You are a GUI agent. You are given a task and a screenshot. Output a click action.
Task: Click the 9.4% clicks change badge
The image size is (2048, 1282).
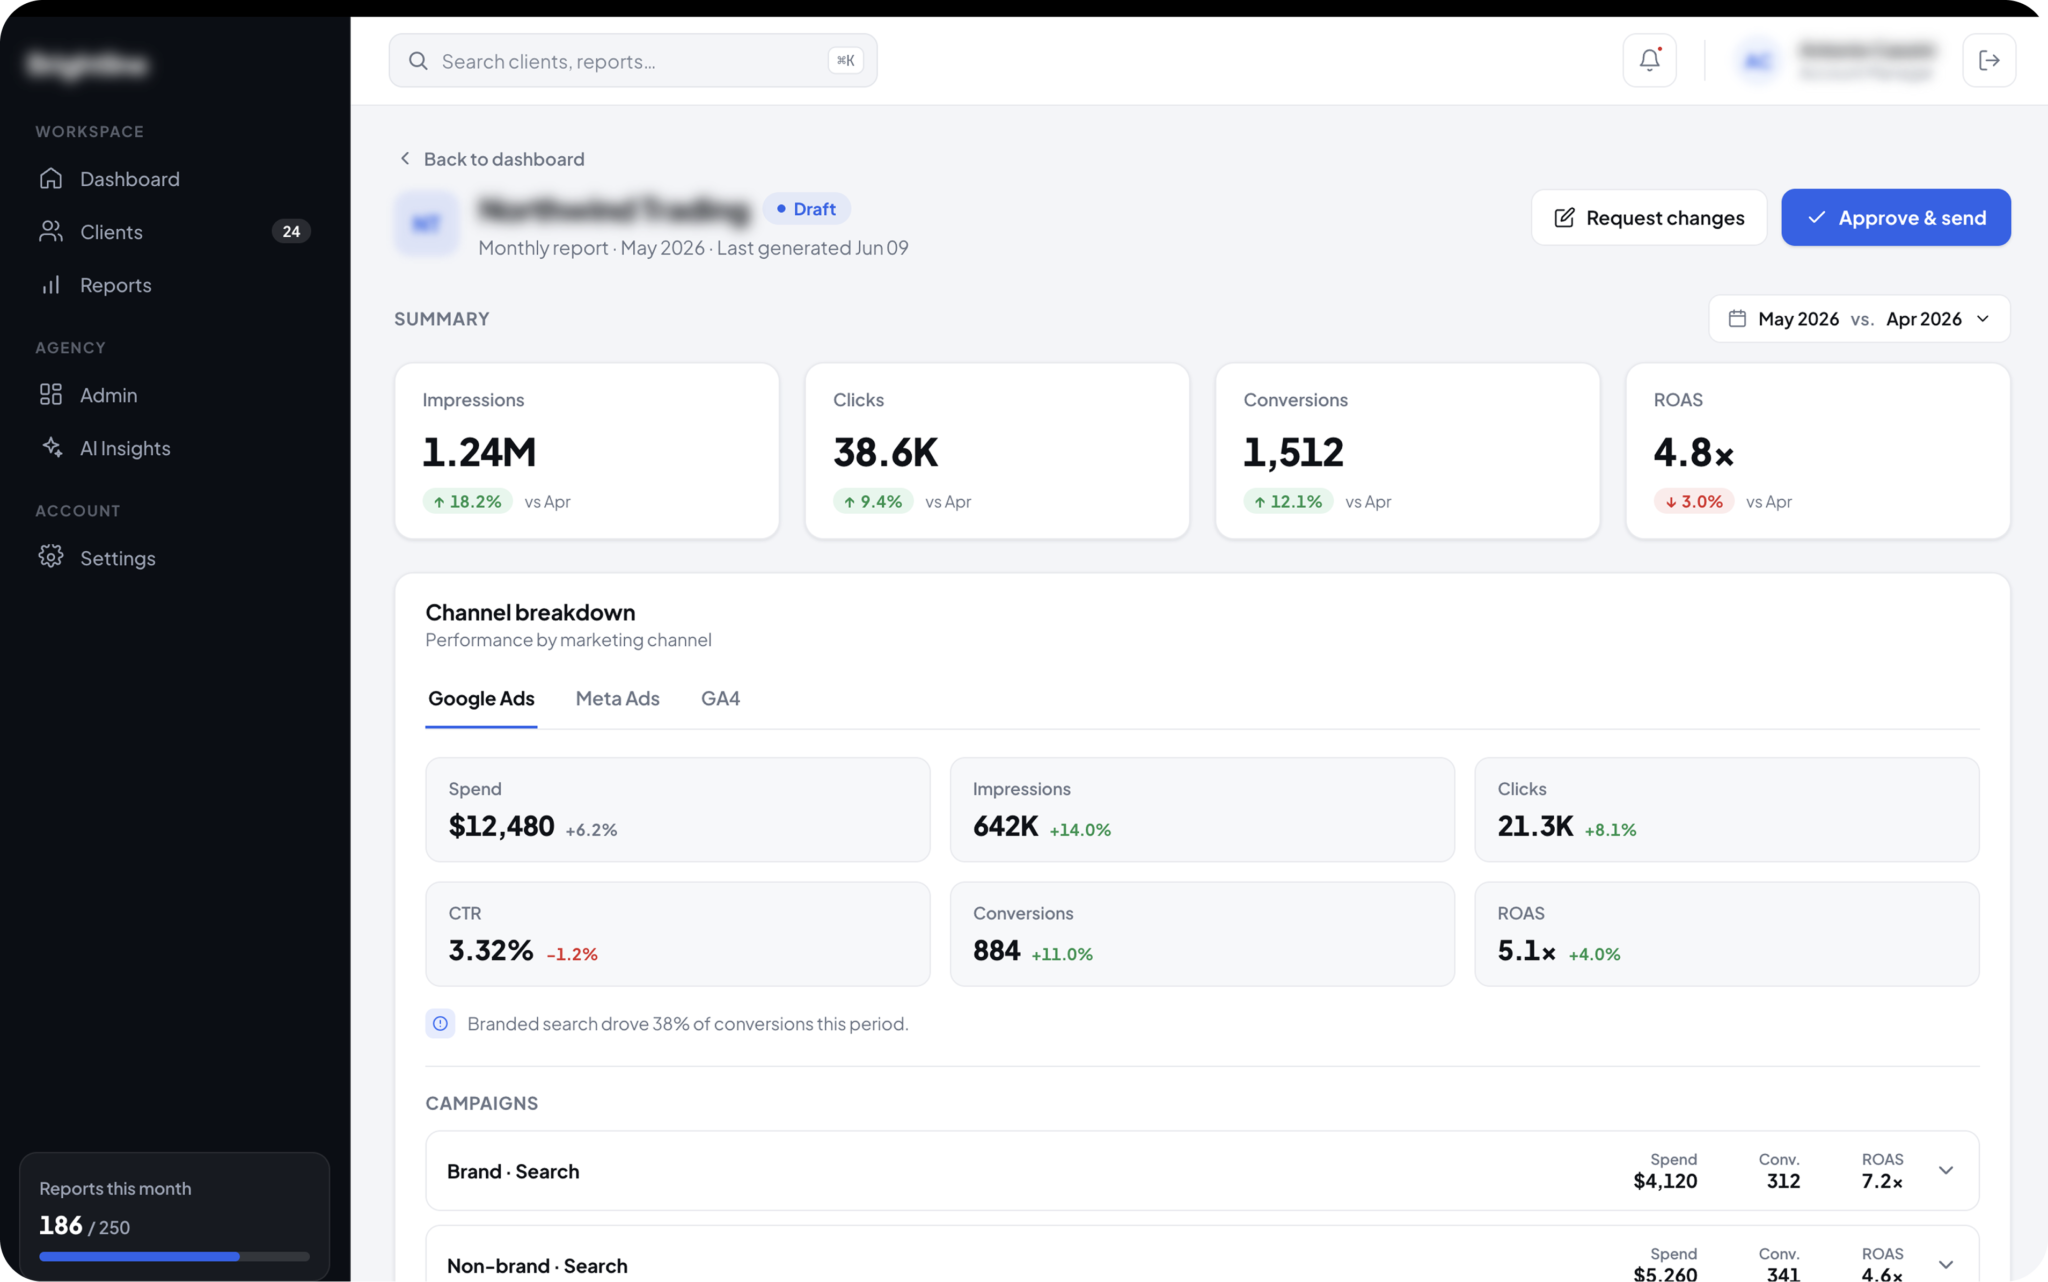point(872,501)
